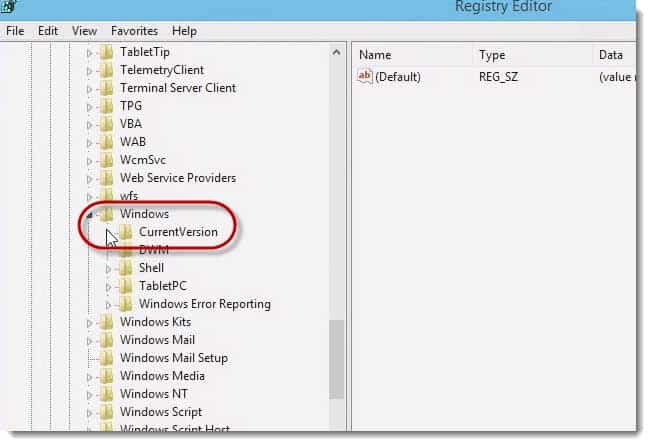Click the WAB folder icon
Image resolution: width=651 pixels, height=446 pixels.
tap(107, 142)
